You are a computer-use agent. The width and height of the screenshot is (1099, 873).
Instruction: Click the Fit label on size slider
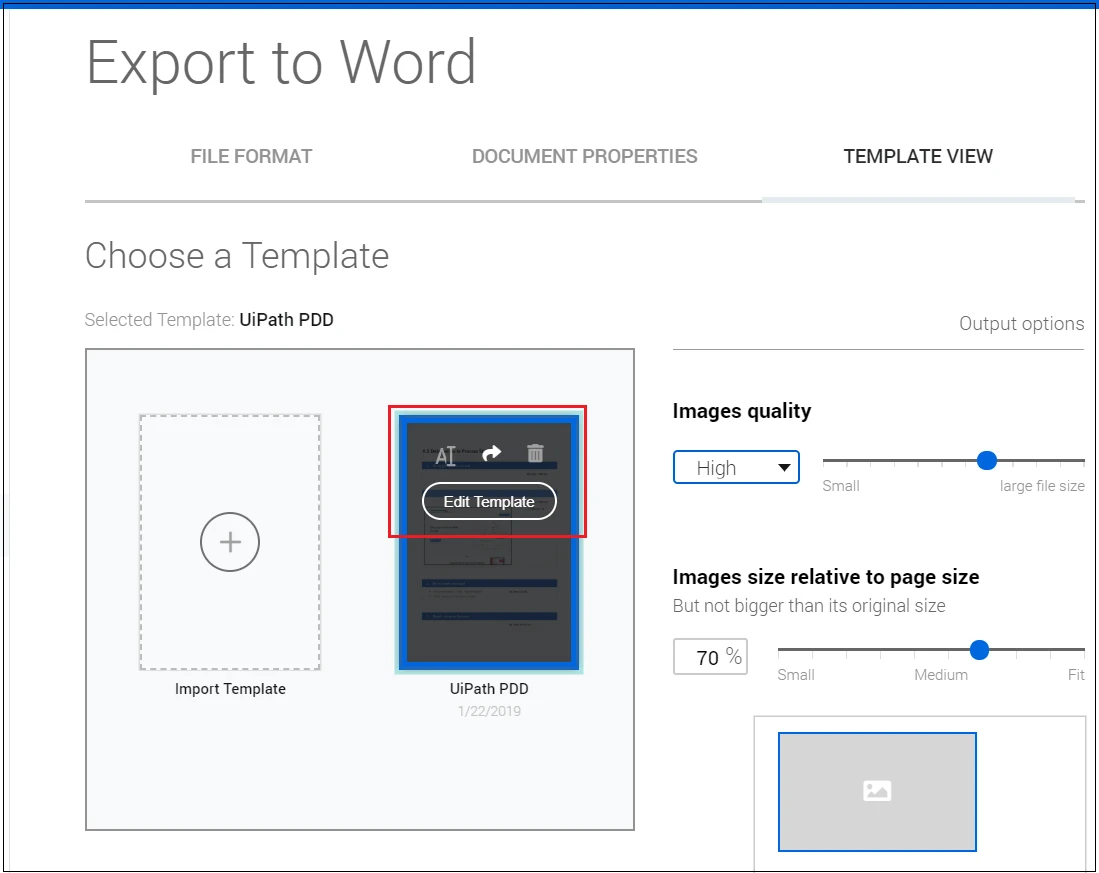(1076, 675)
